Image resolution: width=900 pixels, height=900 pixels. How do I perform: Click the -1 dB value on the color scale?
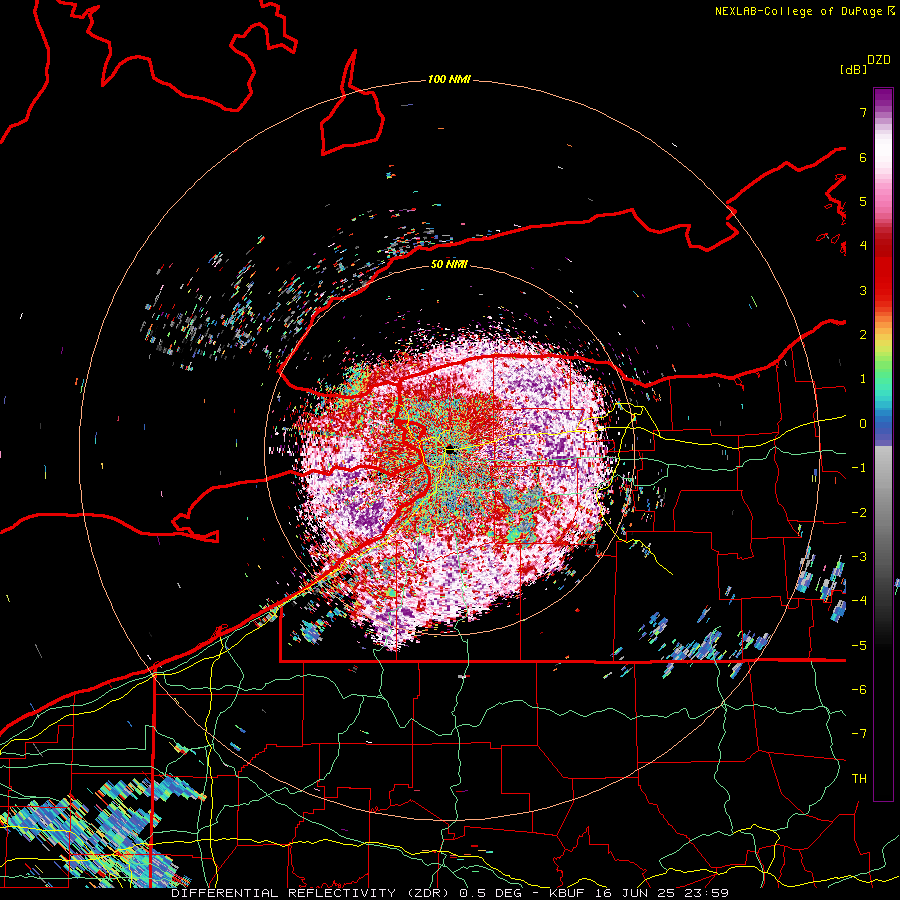click(x=859, y=467)
